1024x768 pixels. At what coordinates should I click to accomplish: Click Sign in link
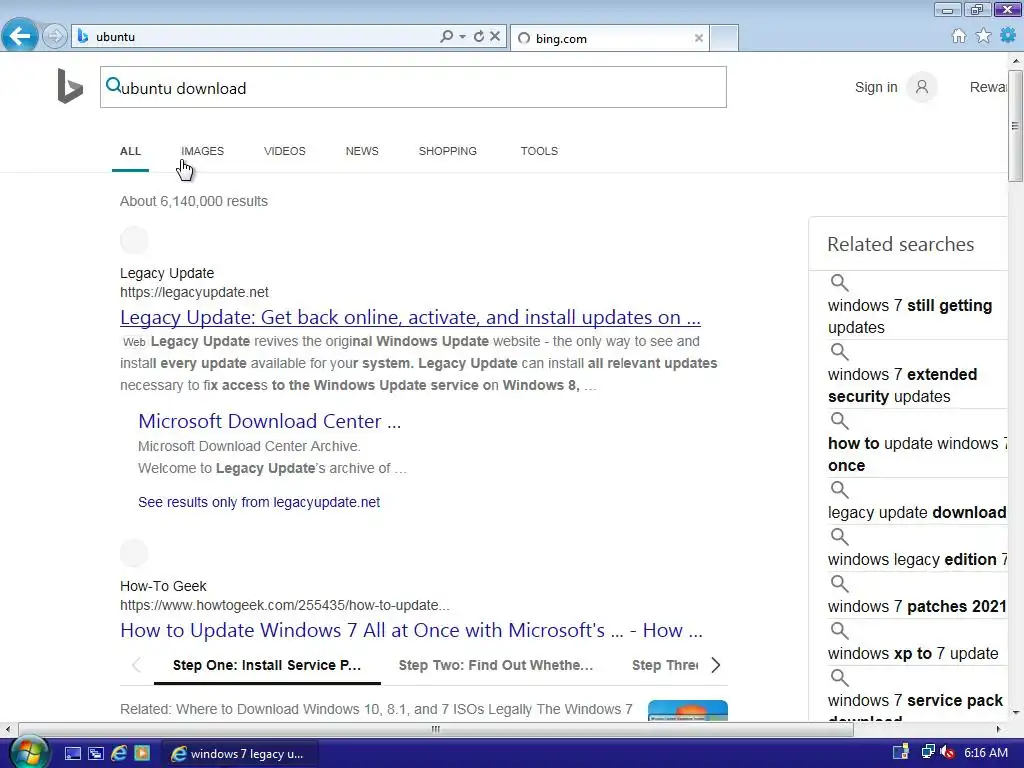pyautogui.click(x=876, y=87)
